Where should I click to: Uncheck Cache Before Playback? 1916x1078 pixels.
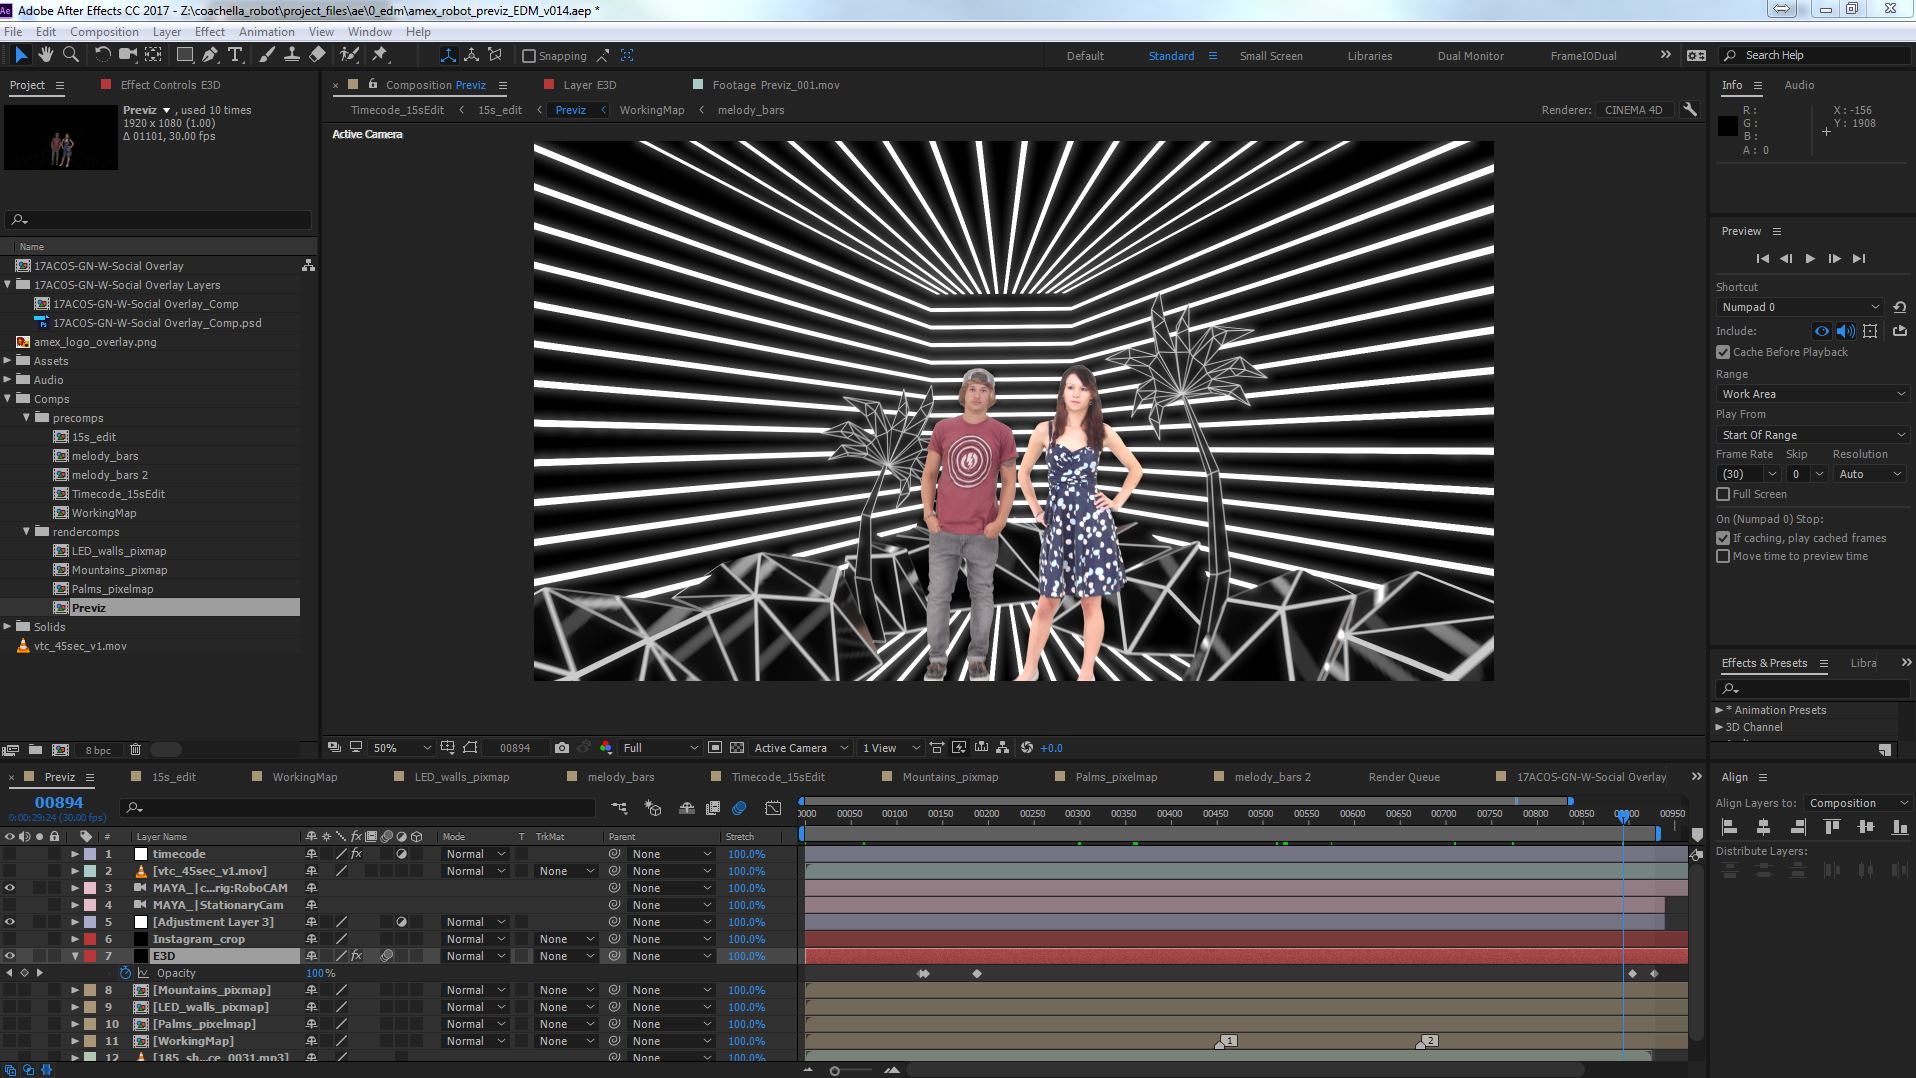(x=1723, y=352)
